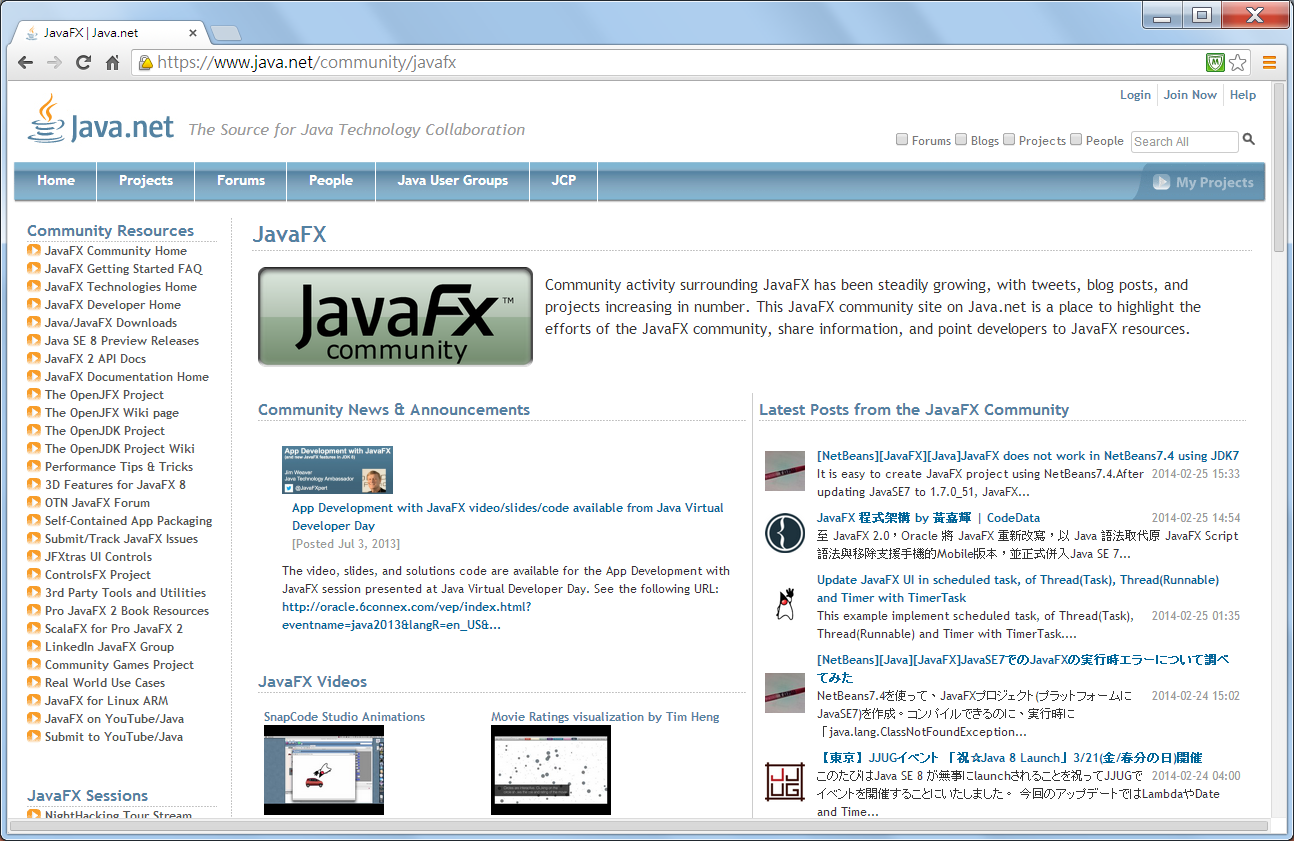This screenshot has width=1294, height=841.
Task: Open the Home navigation tab
Action: (x=56, y=181)
